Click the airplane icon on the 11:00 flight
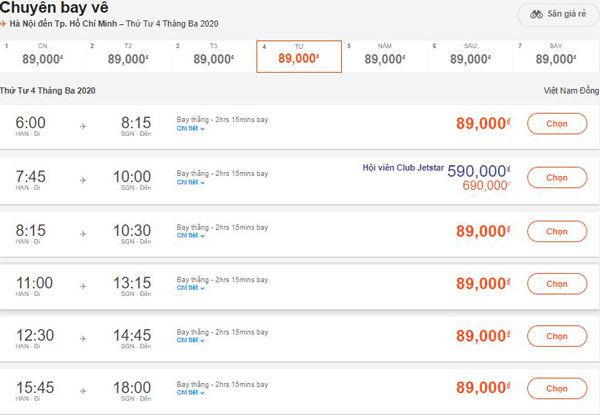The height and width of the screenshot is (415, 600). point(83,286)
